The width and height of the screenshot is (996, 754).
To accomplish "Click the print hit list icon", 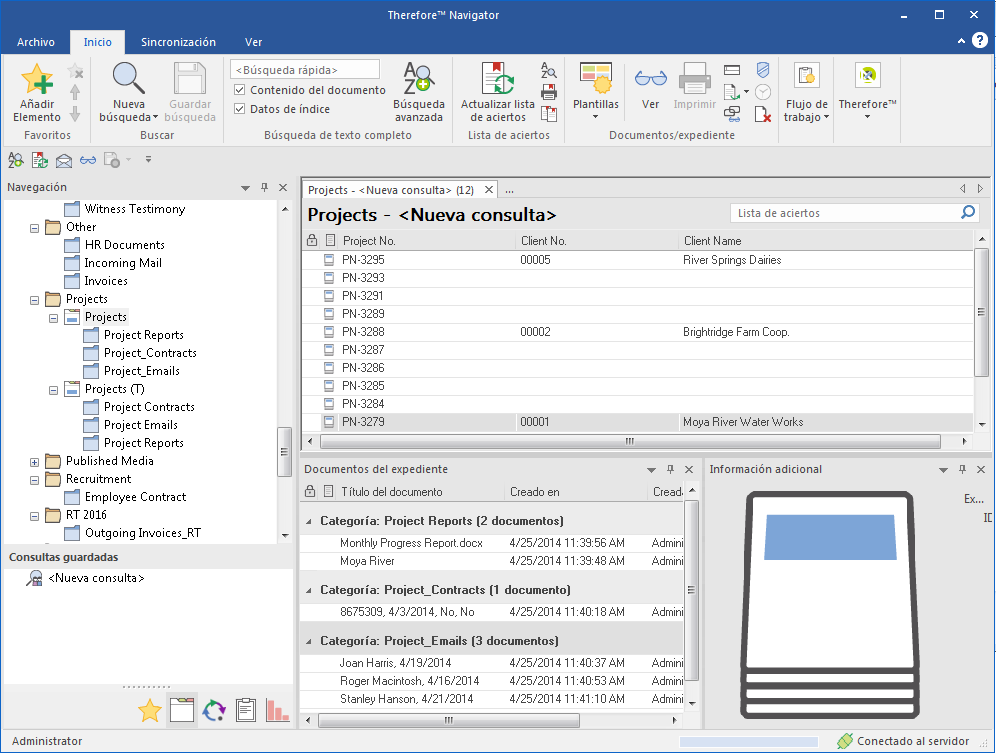I will [549, 92].
